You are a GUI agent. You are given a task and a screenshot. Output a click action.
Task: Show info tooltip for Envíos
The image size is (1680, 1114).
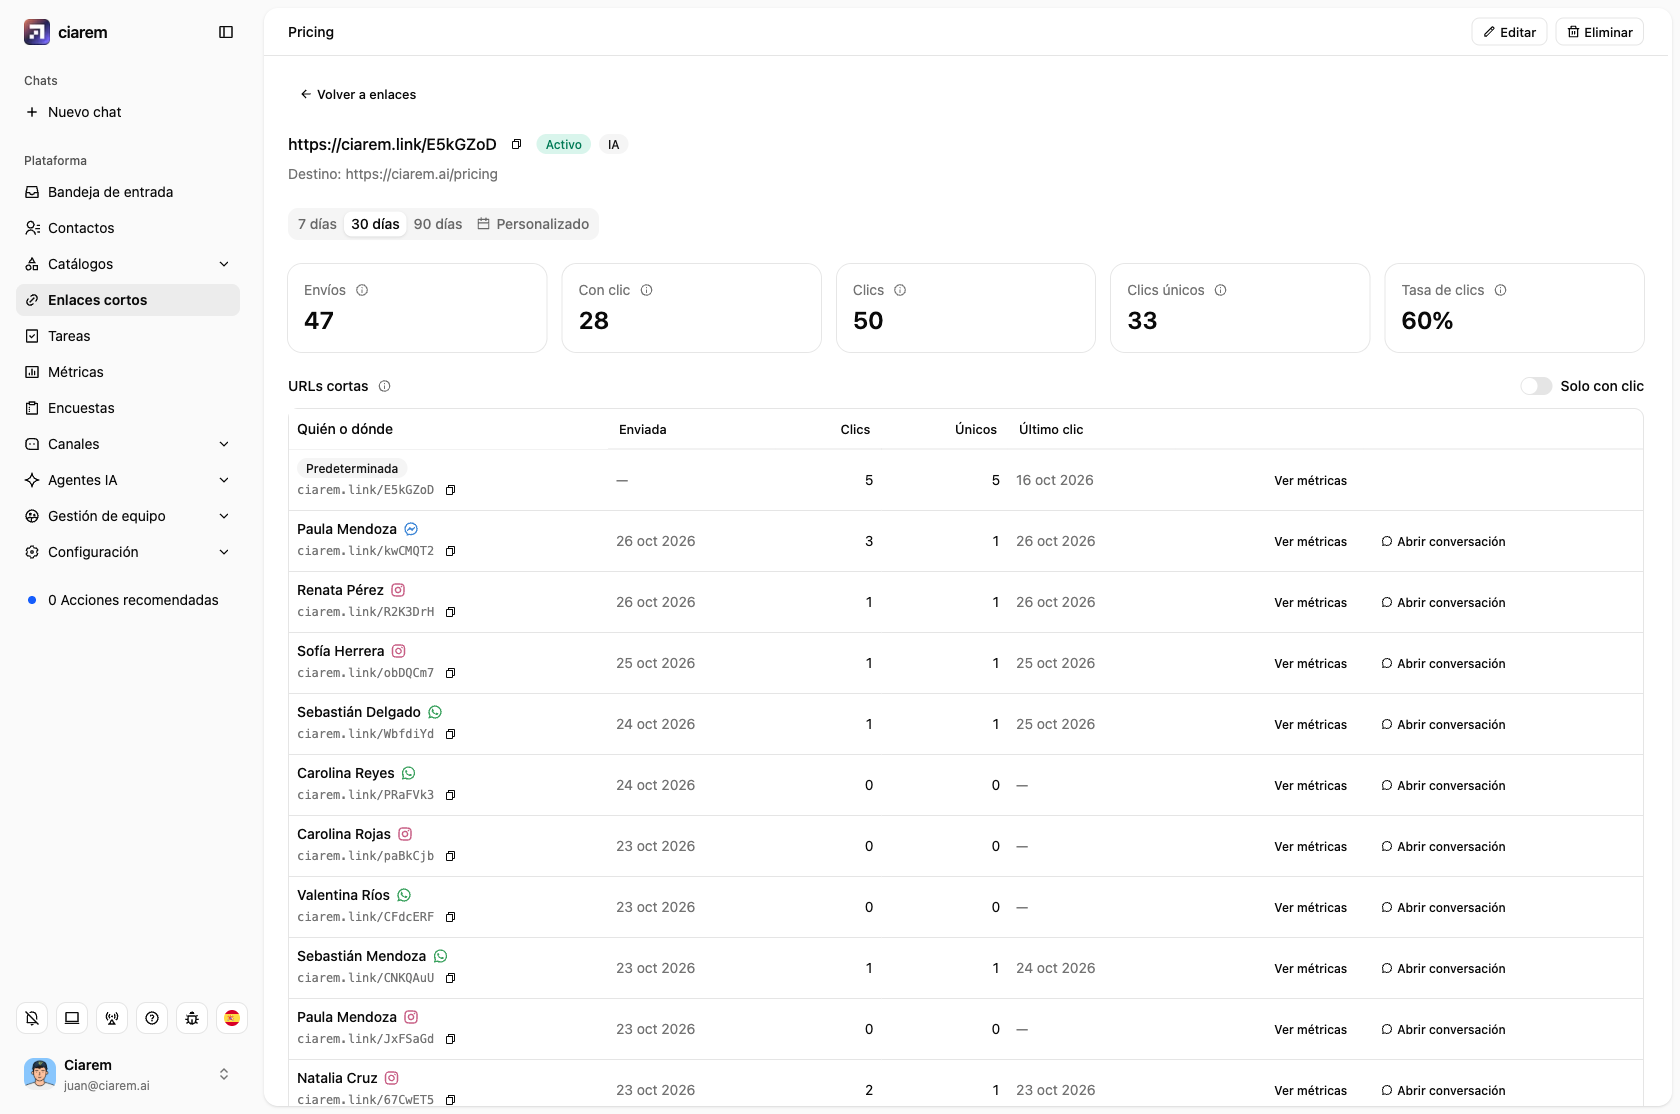coord(362,290)
